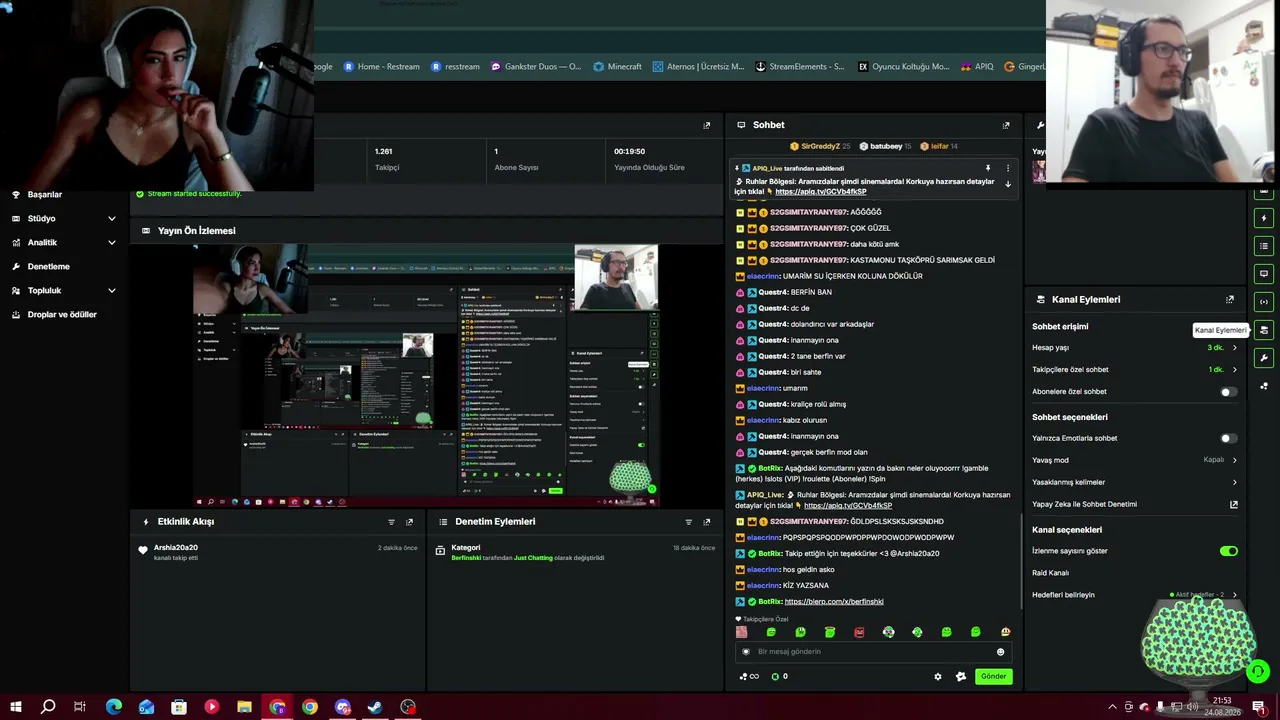Open File Explorer from the taskbar
Image resolution: width=1280 pixels, height=720 pixels.
click(244, 707)
